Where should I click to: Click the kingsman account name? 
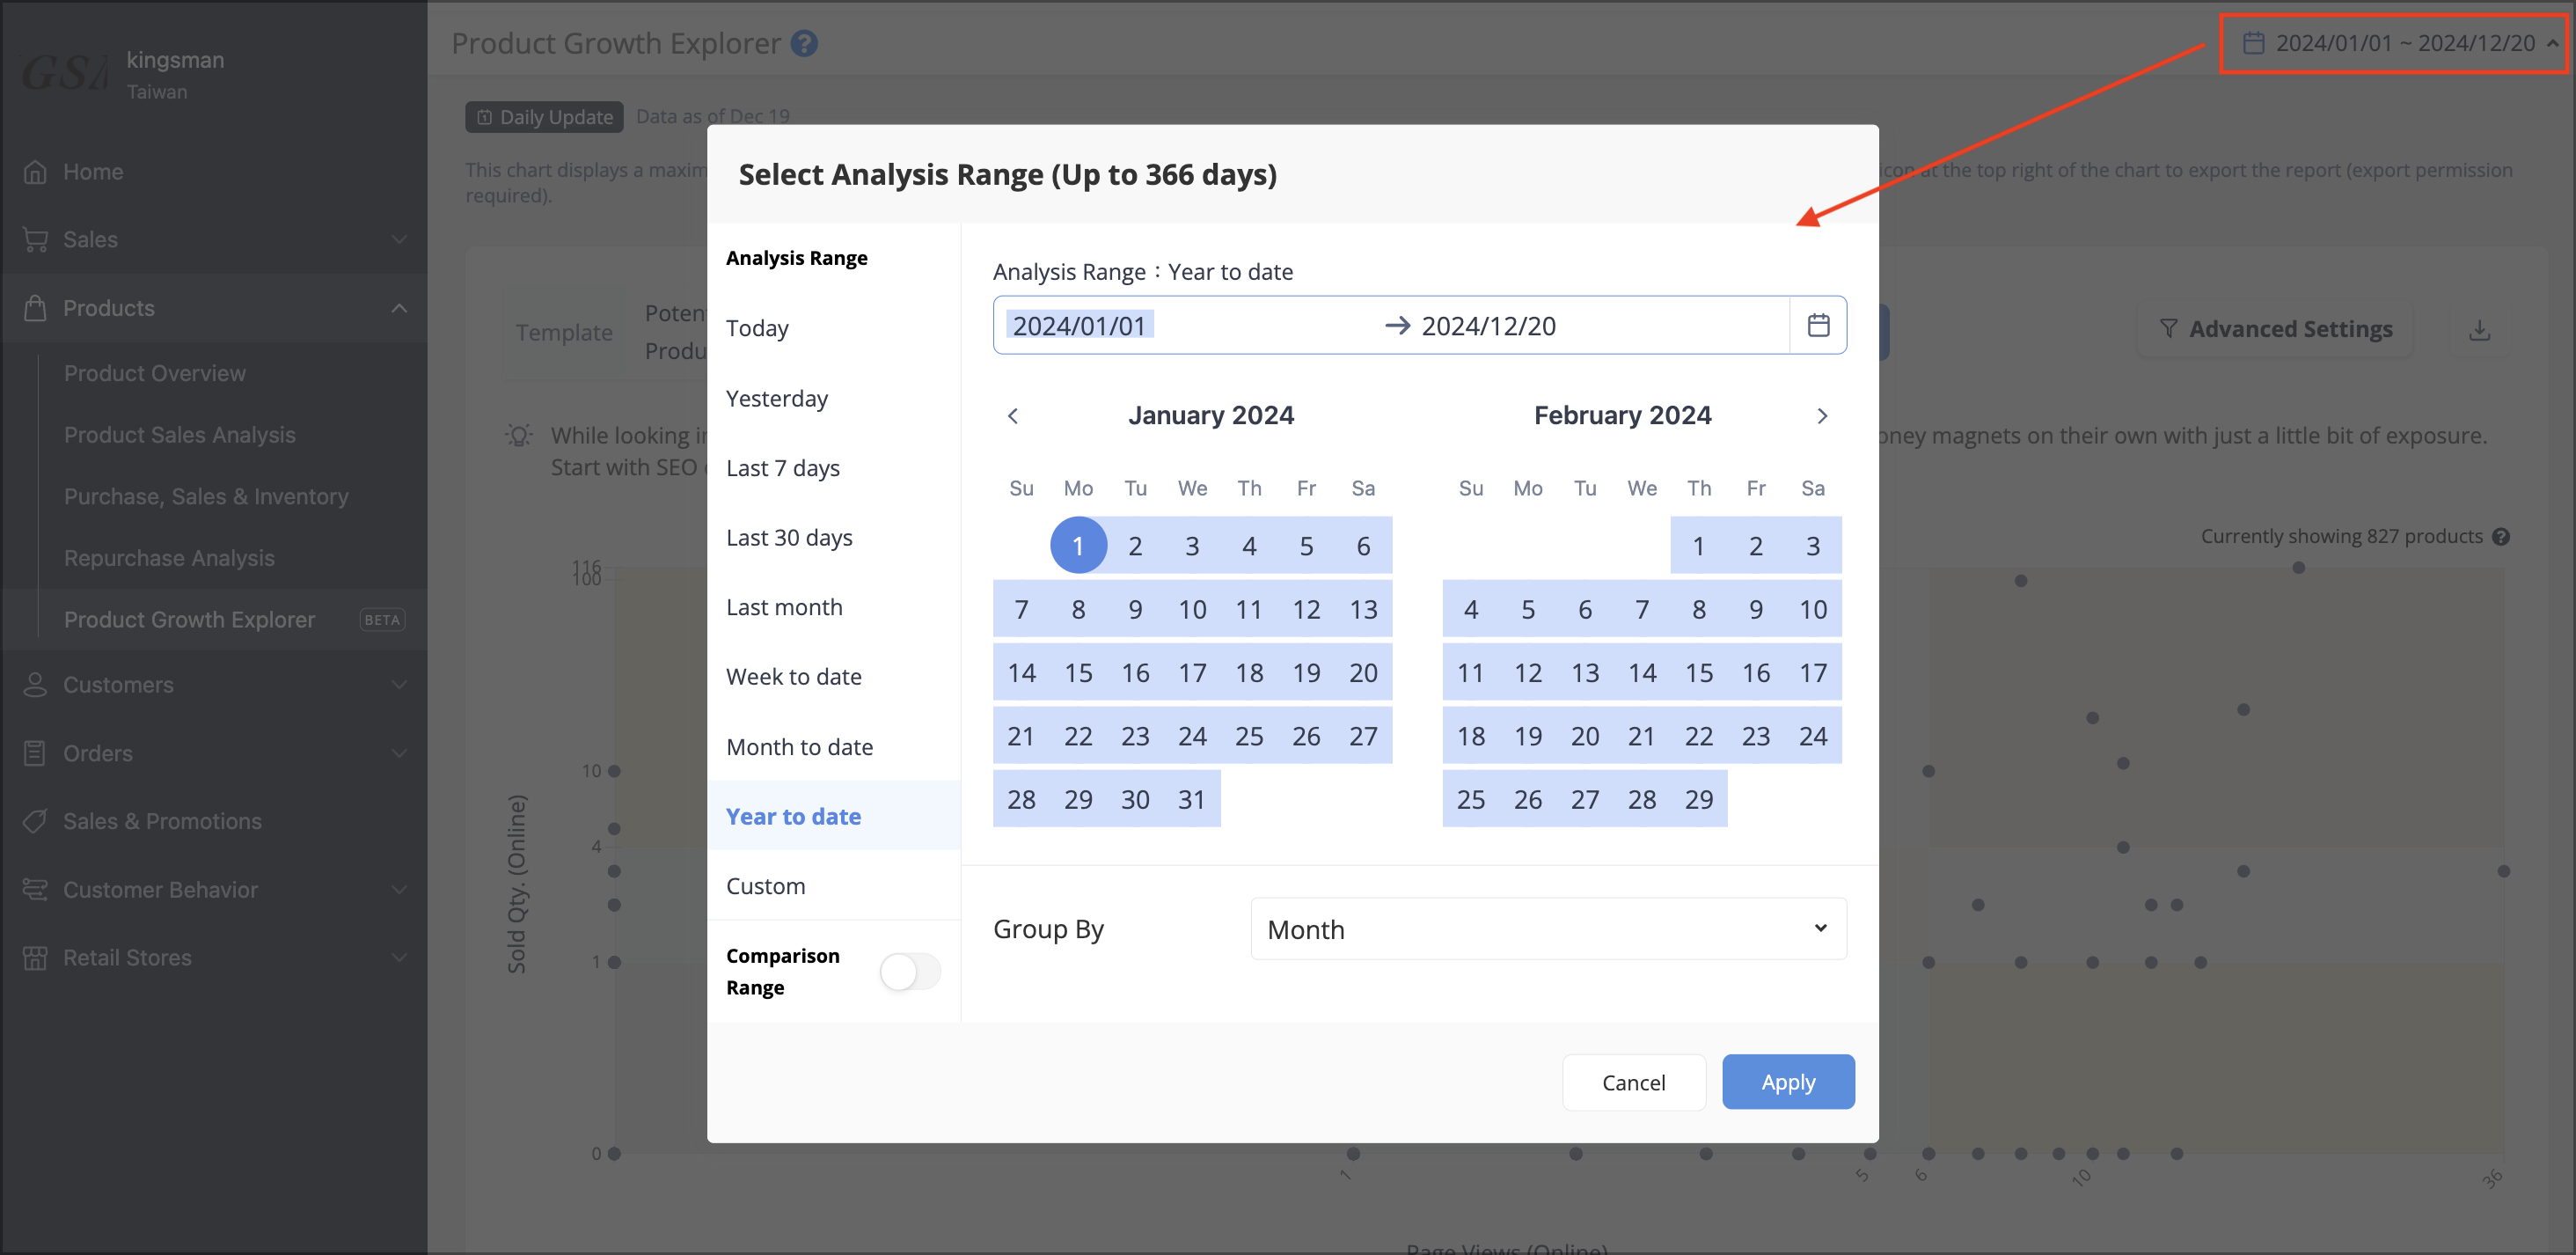pos(175,60)
